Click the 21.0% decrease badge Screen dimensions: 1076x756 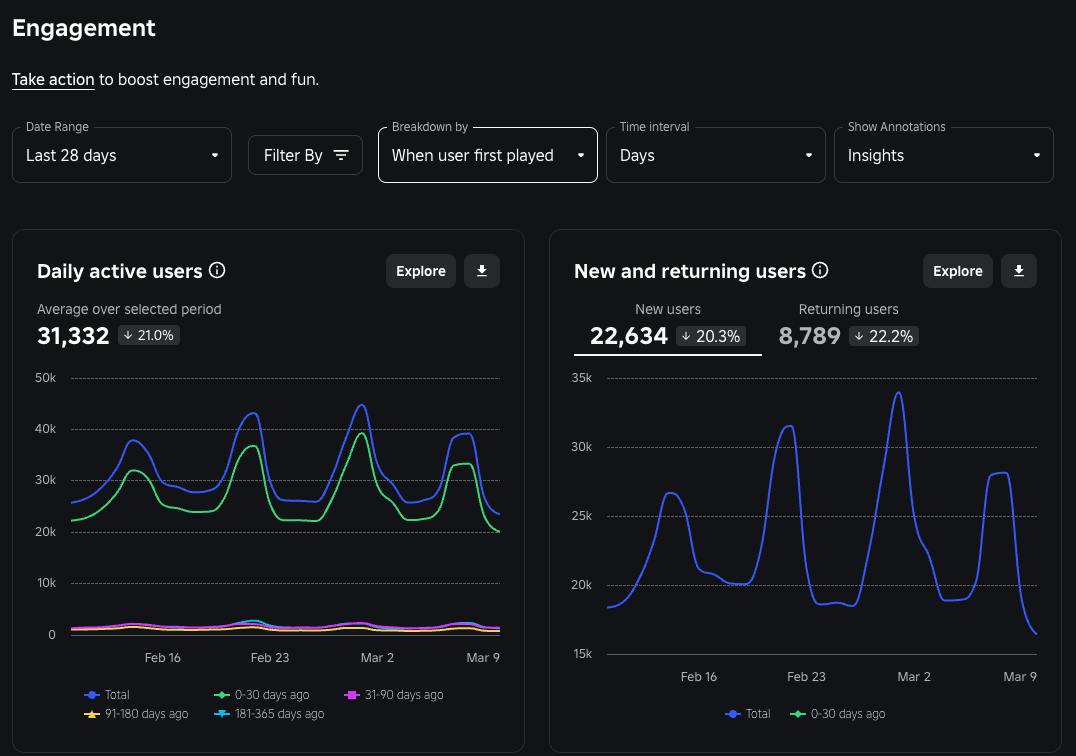click(149, 335)
